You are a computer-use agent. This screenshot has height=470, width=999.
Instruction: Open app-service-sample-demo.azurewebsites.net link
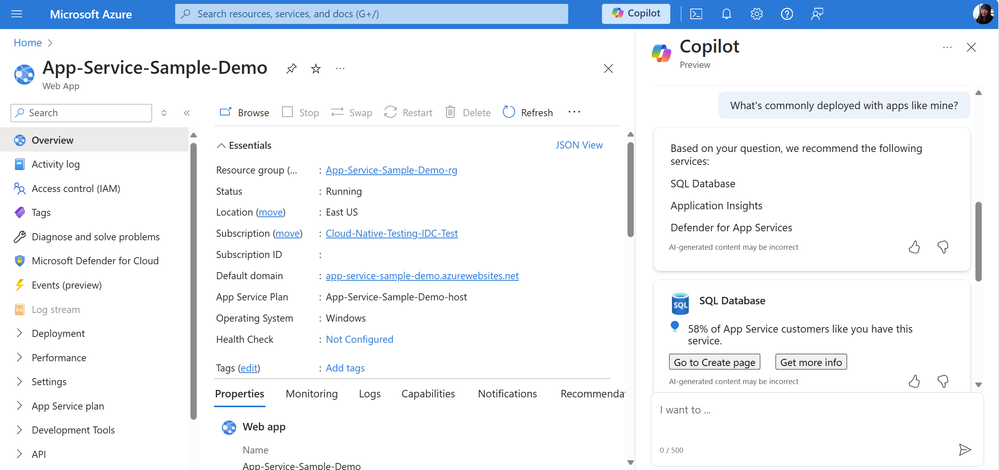click(x=422, y=276)
